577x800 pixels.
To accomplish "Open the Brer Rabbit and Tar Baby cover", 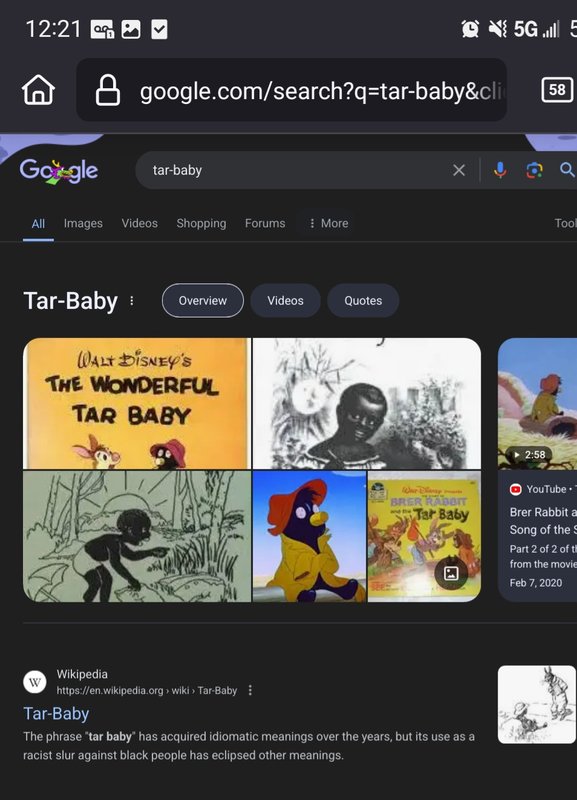I will (424, 536).
